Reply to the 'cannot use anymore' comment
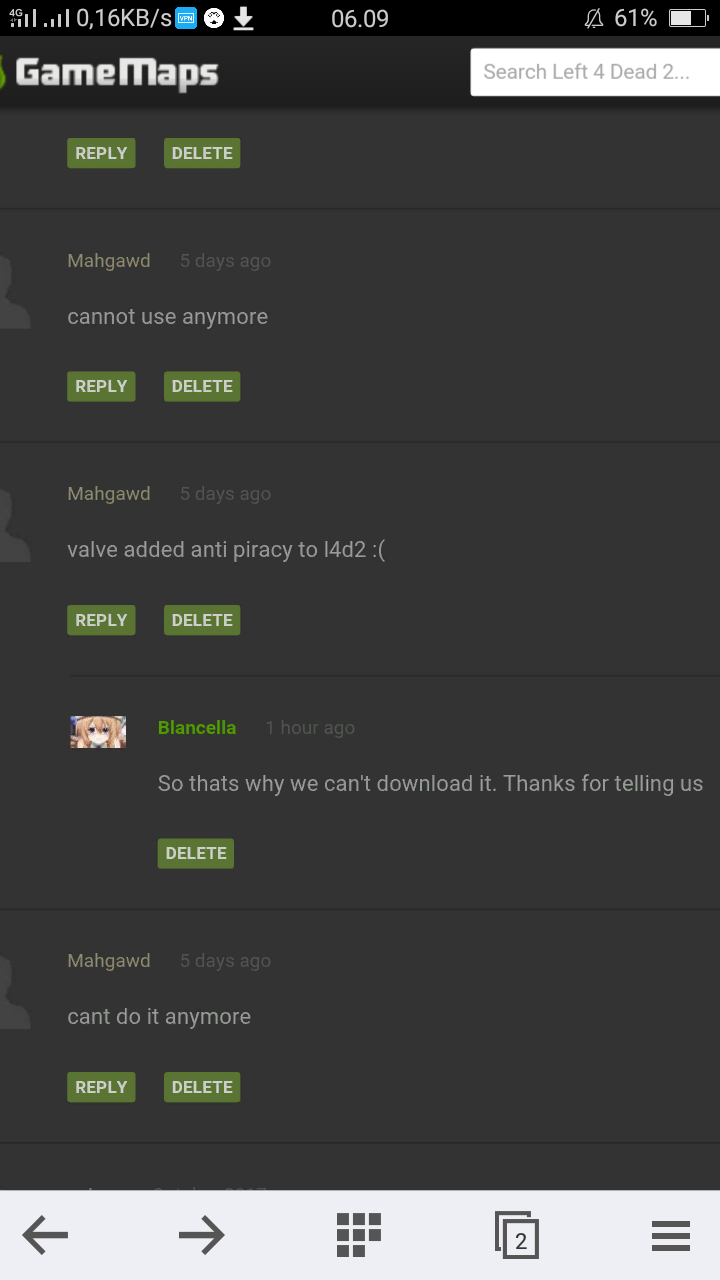 [x=101, y=386]
